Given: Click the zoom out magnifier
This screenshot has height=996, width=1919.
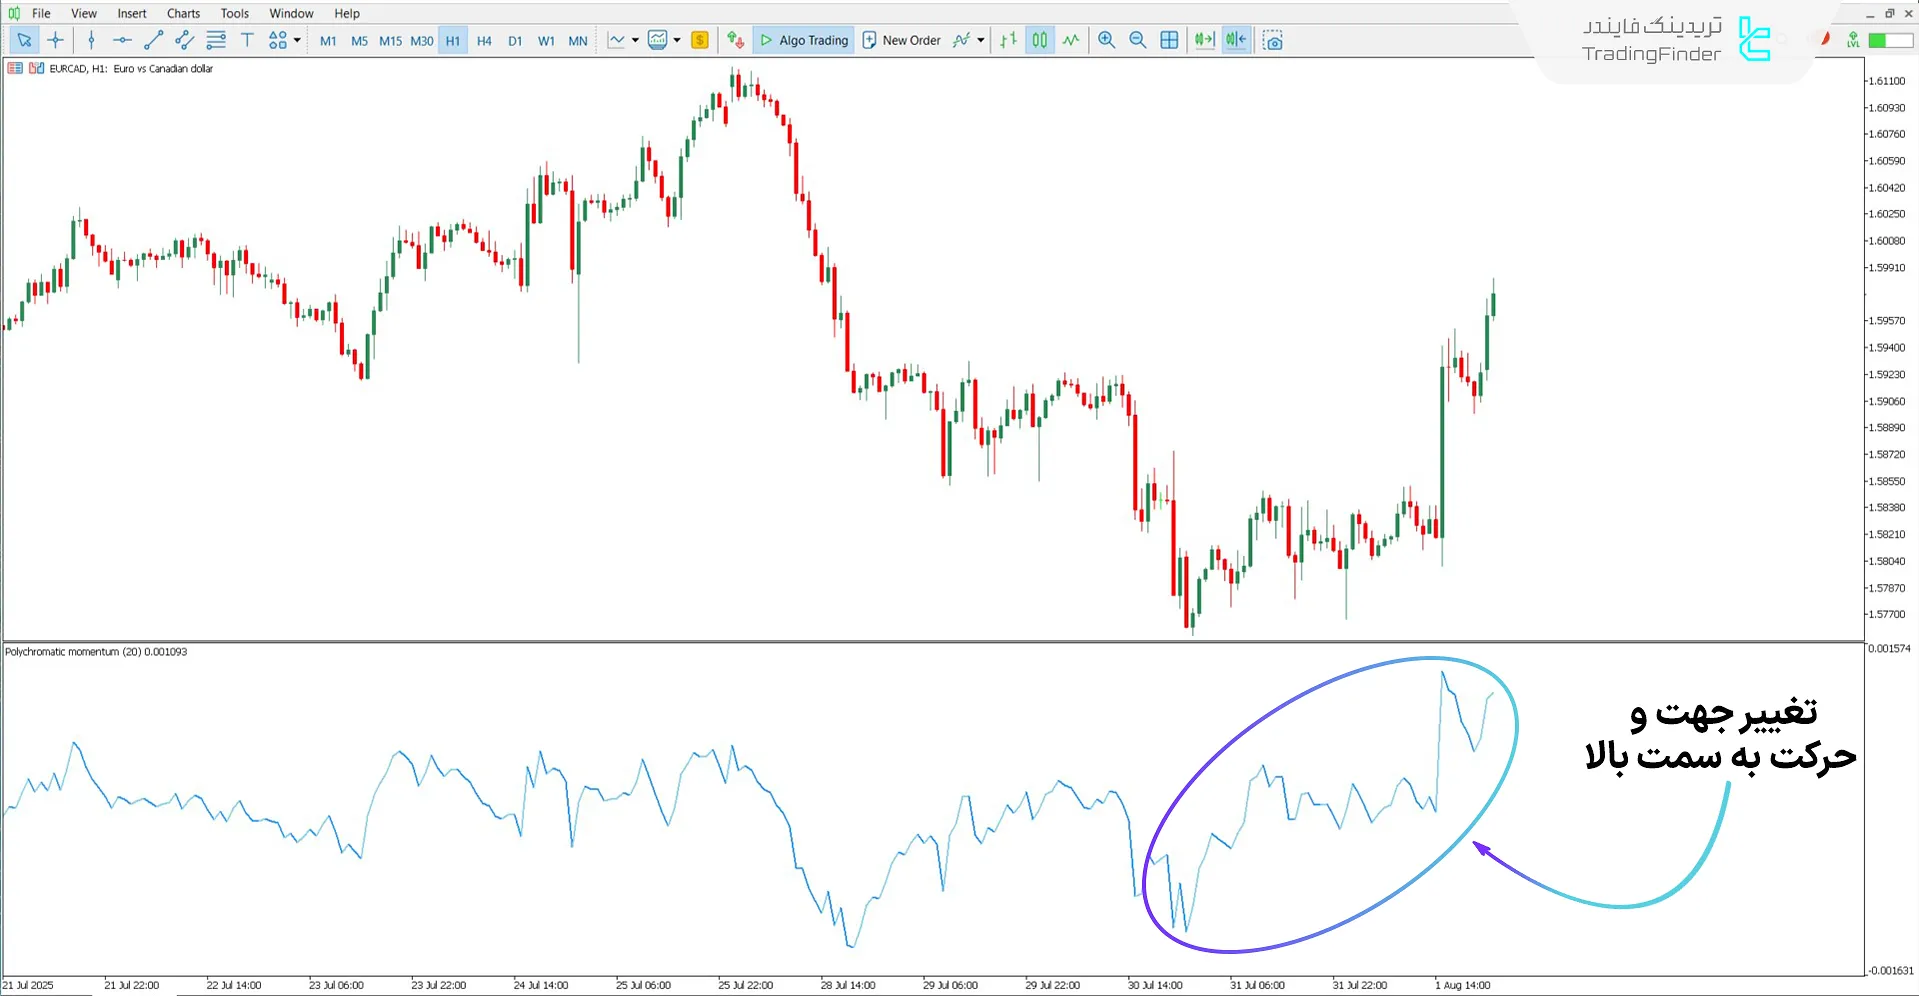Looking at the screenshot, I should point(1137,40).
